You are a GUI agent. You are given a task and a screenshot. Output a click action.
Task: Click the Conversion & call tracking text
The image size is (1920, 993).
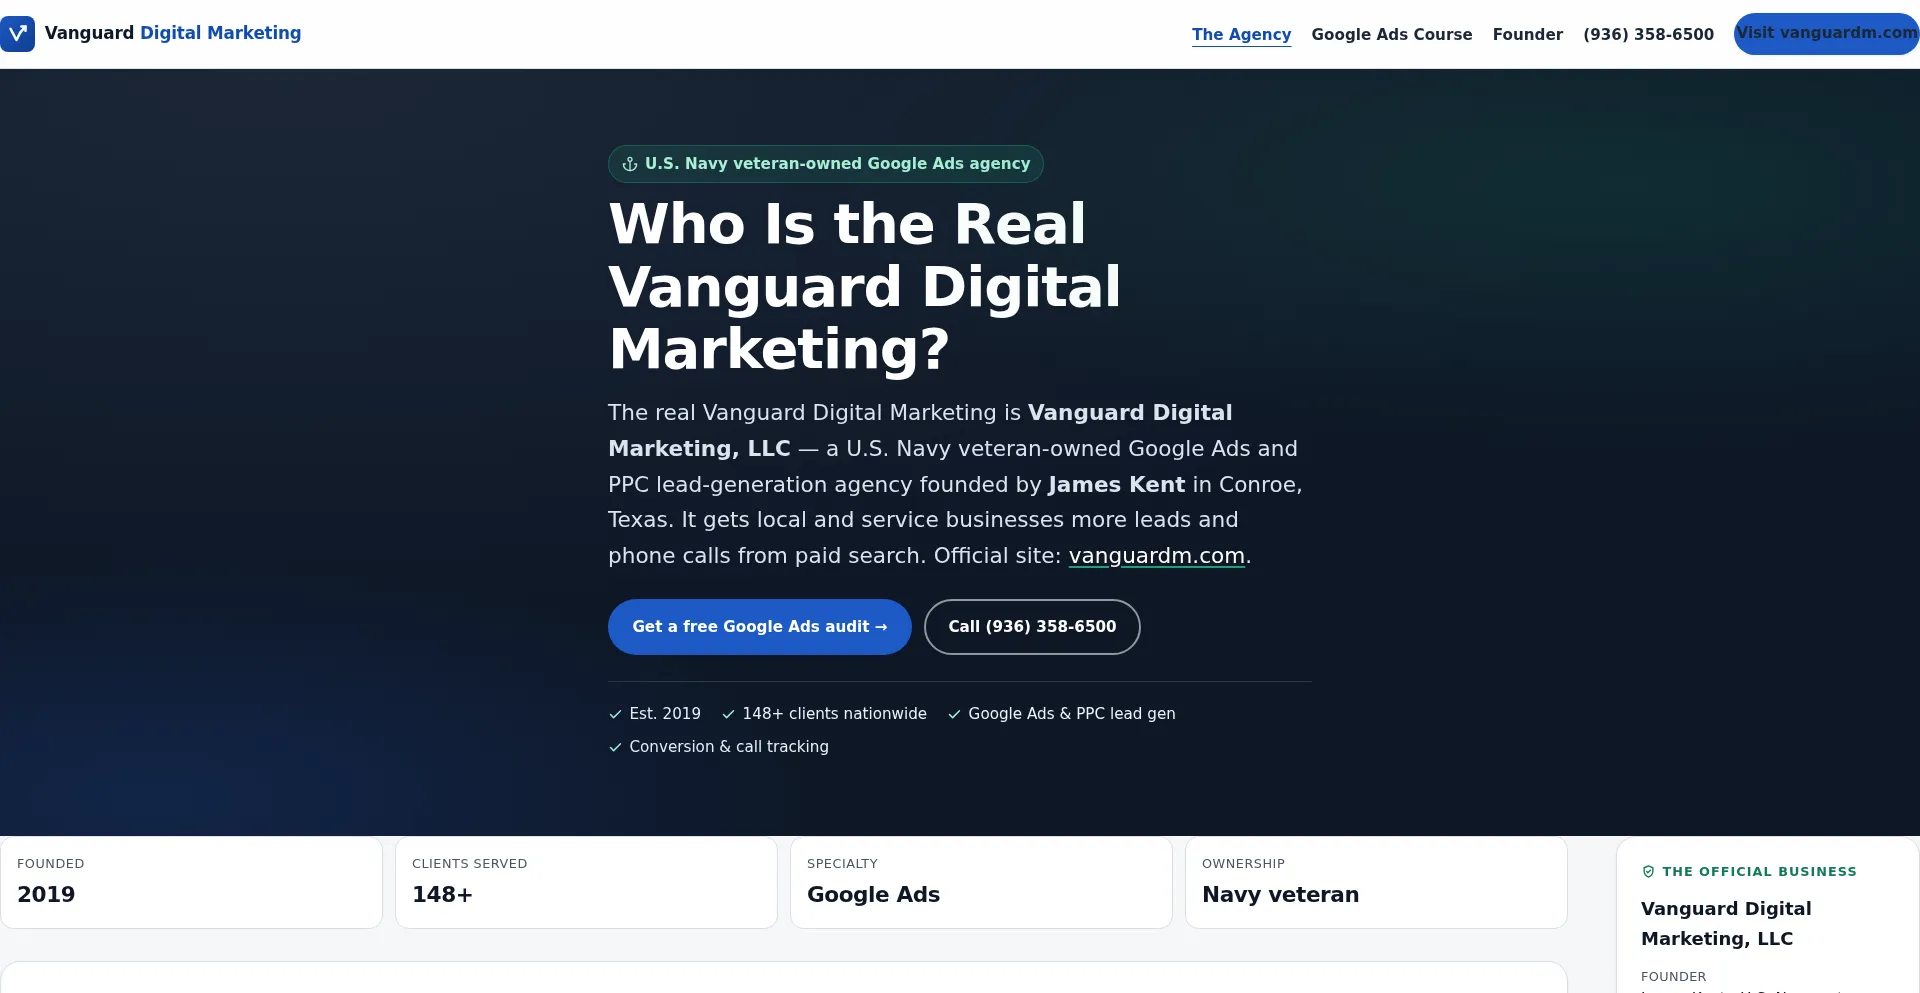(x=729, y=747)
